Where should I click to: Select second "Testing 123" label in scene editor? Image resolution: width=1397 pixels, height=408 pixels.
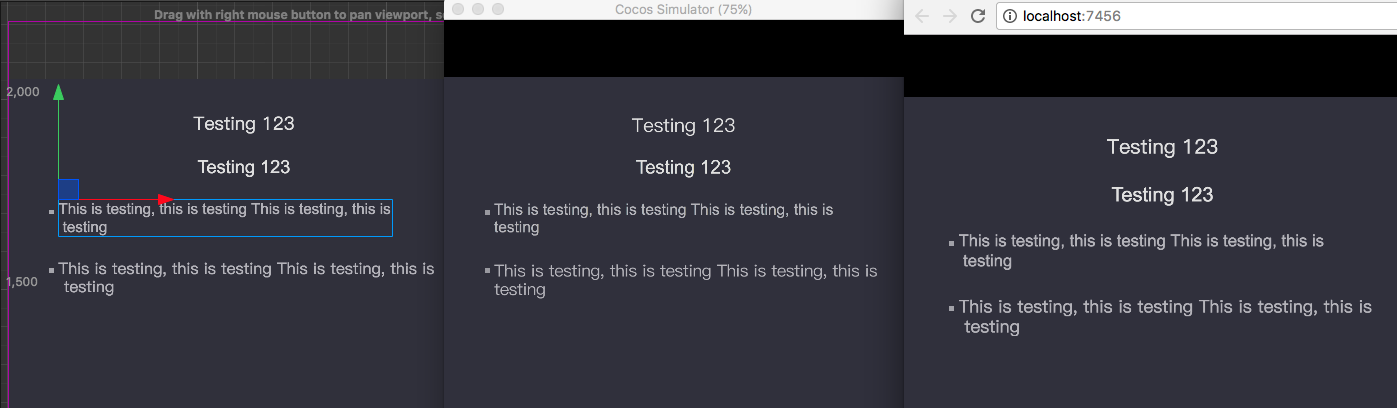coord(244,167)
